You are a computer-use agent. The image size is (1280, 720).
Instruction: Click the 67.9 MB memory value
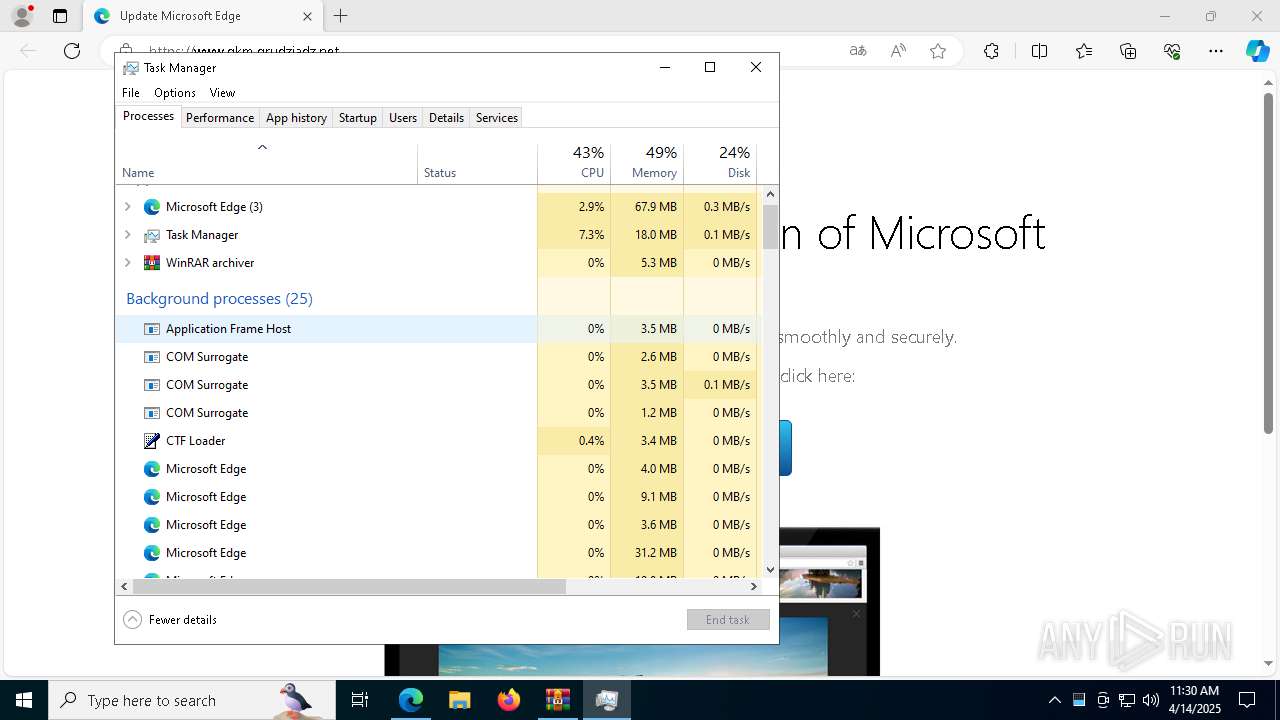point(655,207)
